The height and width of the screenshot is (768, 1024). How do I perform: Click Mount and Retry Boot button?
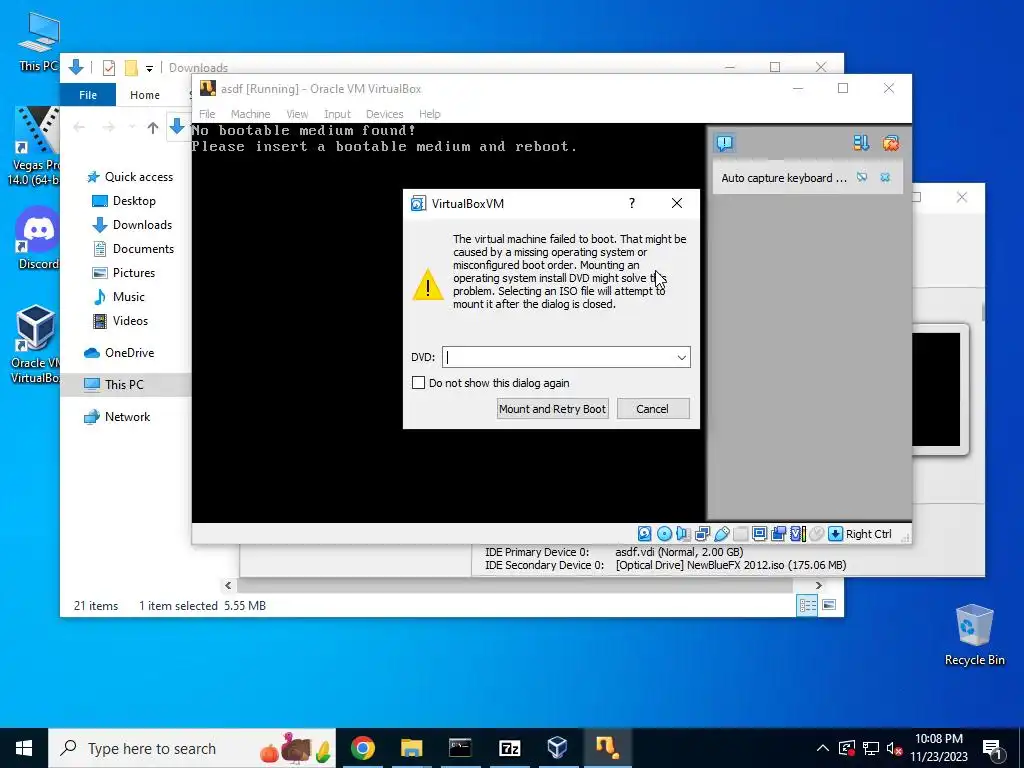[552, 409]
